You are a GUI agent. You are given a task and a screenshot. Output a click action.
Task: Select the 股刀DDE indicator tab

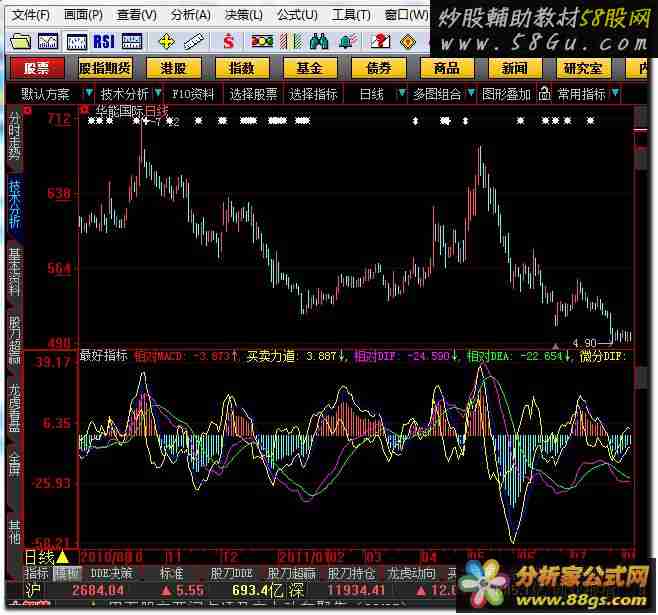pos(235,574)
